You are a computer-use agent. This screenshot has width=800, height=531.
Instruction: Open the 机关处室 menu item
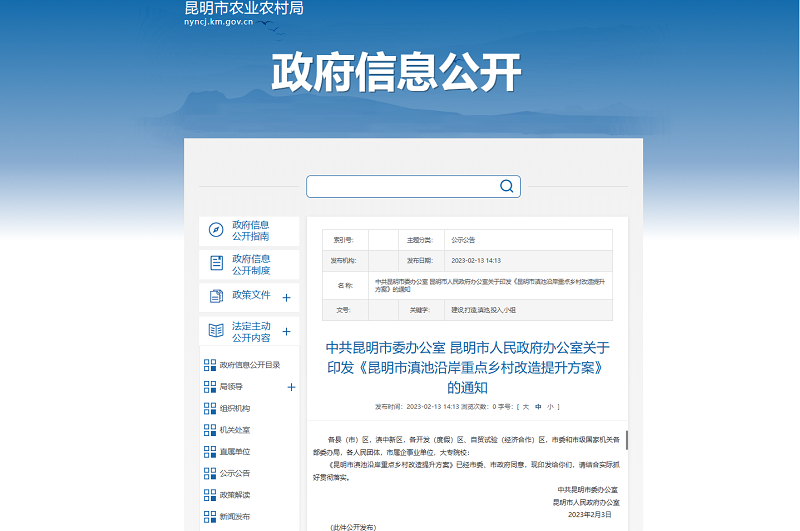(235, 430)
